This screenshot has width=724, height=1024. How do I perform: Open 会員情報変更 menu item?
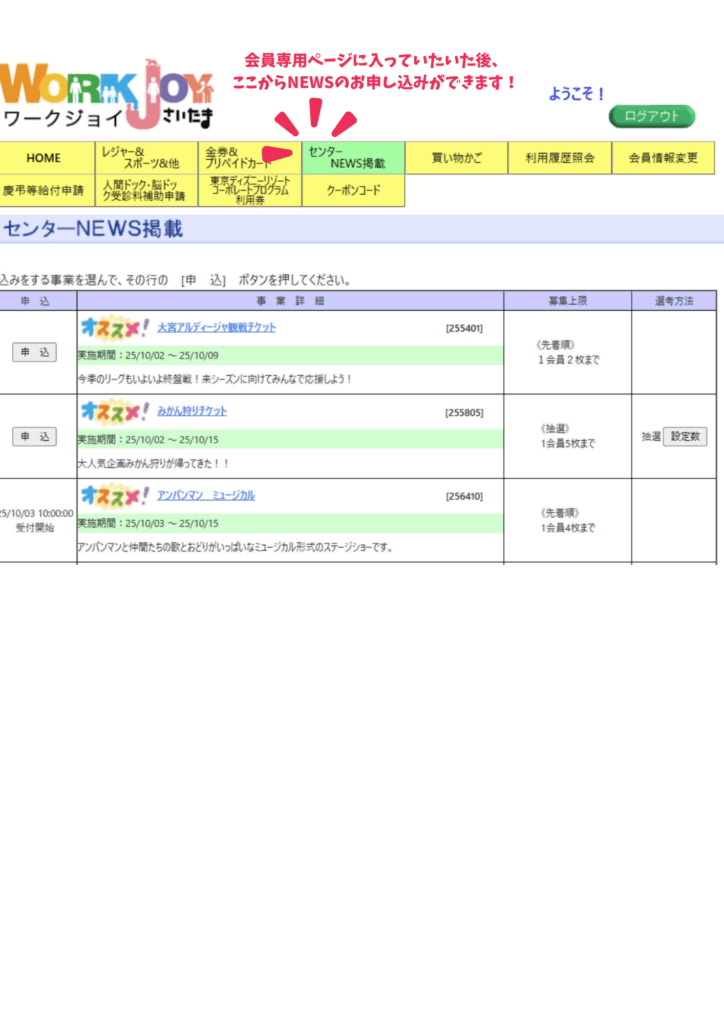(x=663, y=158)
